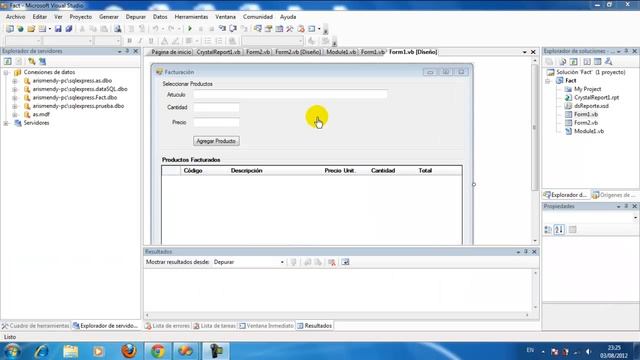Pin the Explorador de servidores panel
The height and width of the screenshot is (360, 640).
(127, 51)
